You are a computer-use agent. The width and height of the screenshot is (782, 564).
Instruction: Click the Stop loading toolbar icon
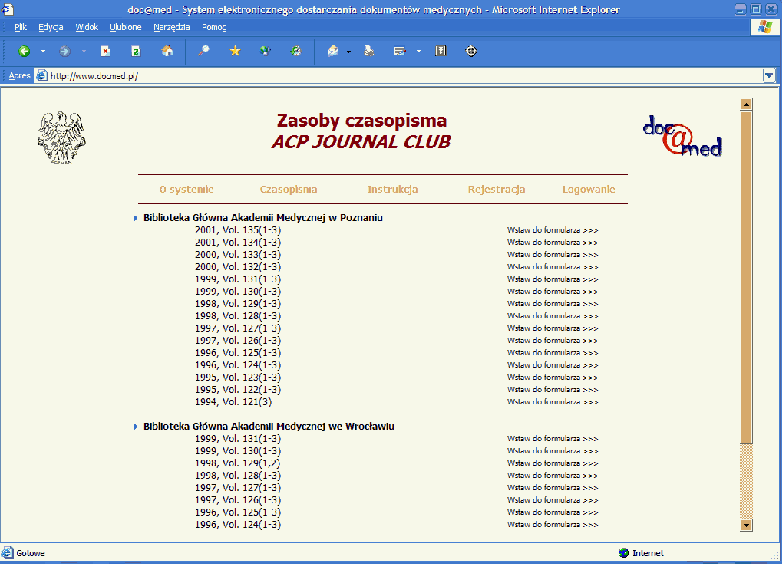(105, 51)
